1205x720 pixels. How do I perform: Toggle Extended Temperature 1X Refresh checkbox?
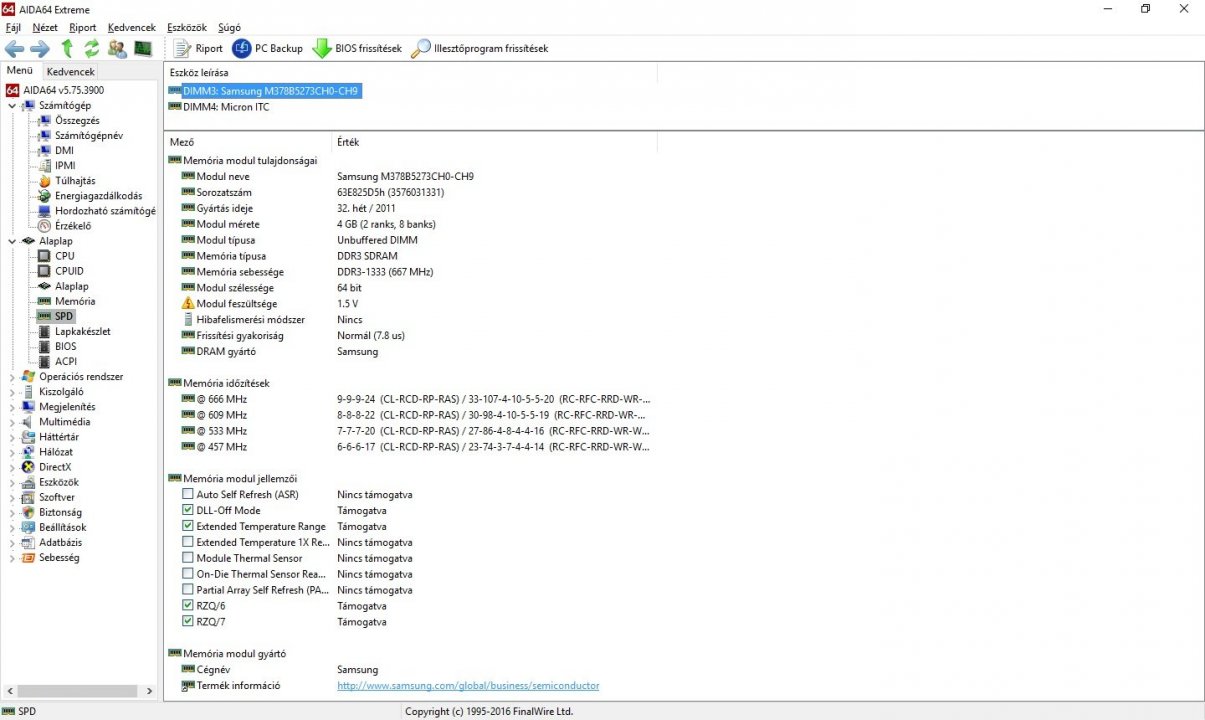point(188,542)
